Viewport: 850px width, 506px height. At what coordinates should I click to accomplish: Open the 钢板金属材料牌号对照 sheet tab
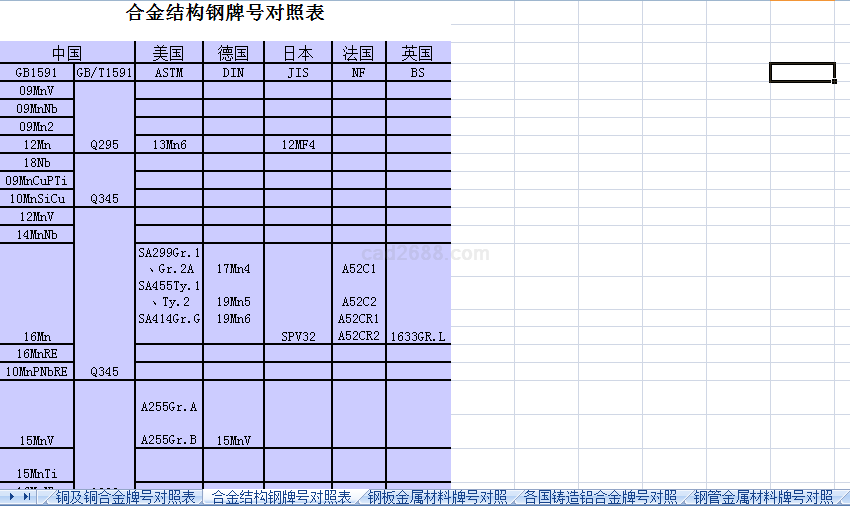coord(436,497)
